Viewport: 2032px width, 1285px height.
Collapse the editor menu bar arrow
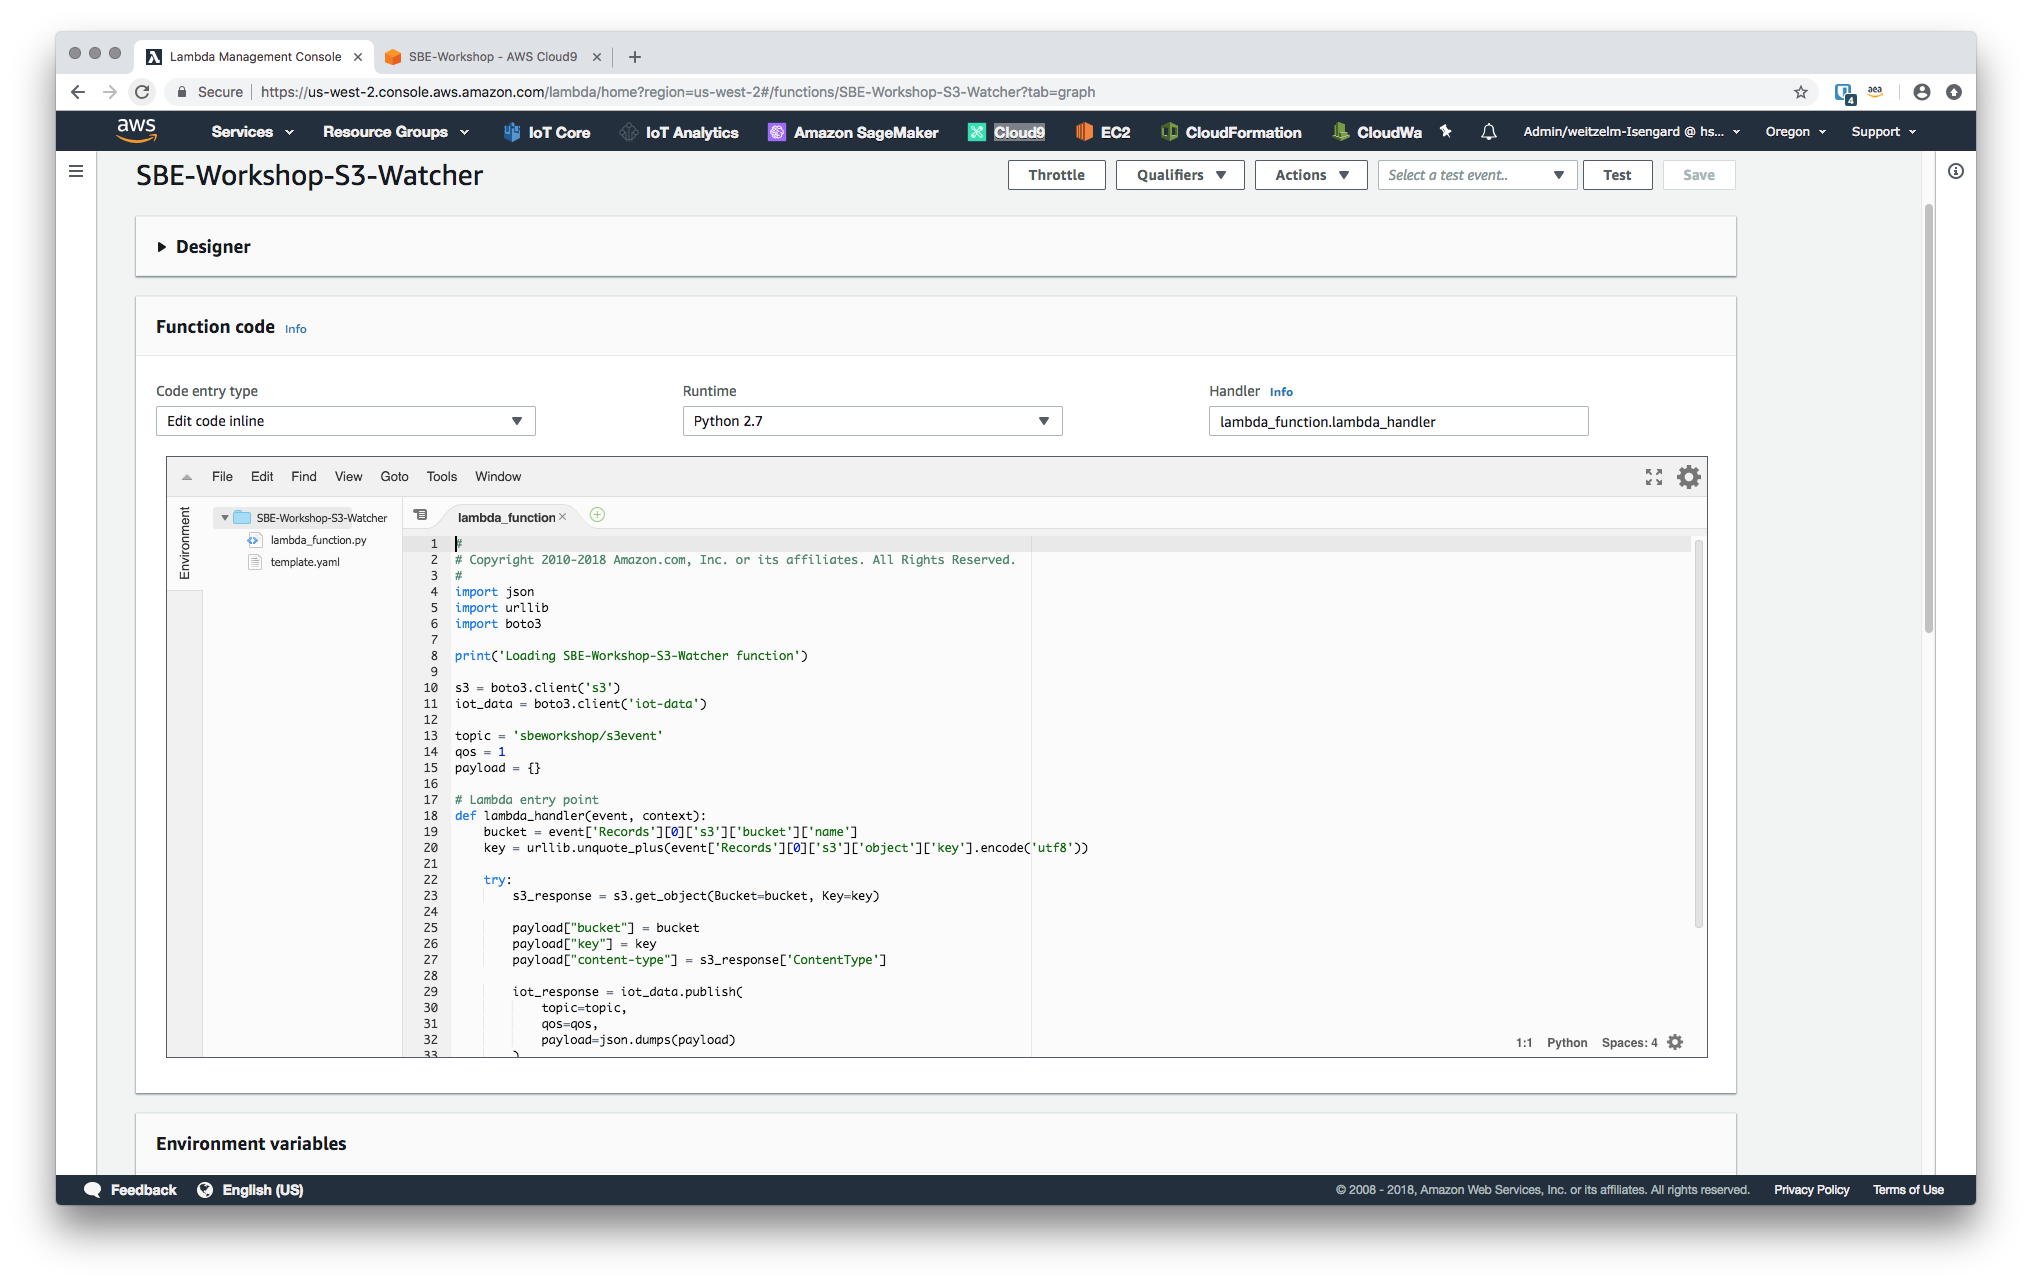187,477
